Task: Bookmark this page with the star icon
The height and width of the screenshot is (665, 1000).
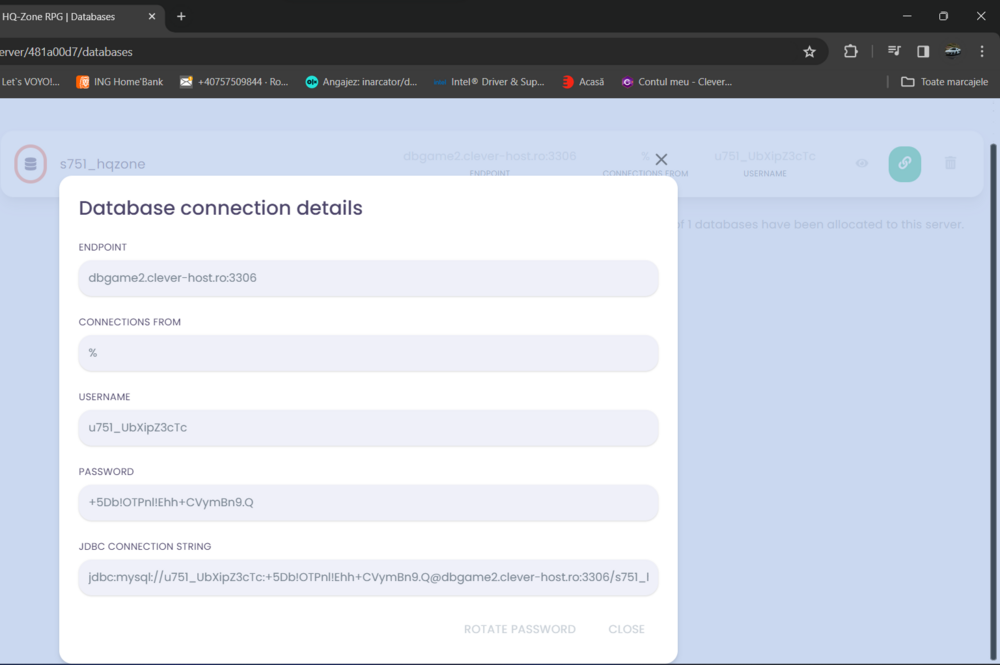Action: (x=809, y=52)
